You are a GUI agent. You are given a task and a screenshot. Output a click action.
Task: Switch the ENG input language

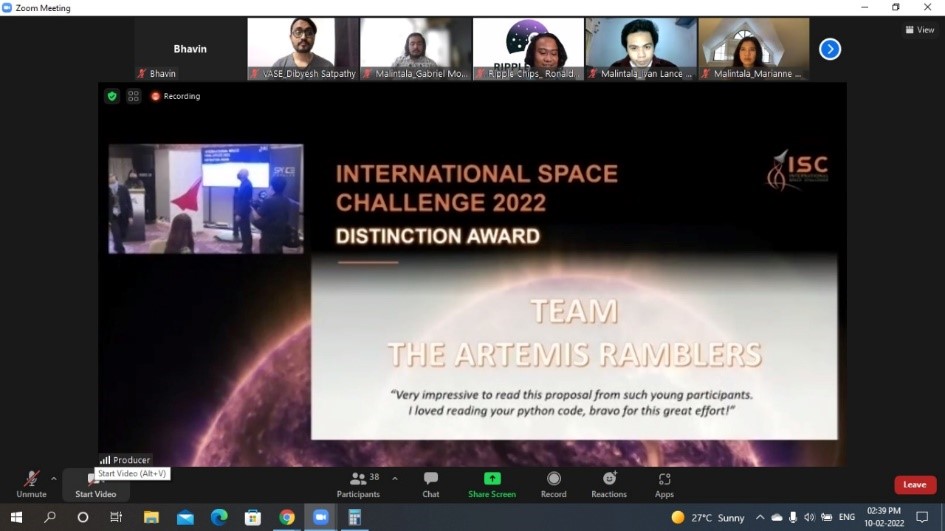click(847, 517)
